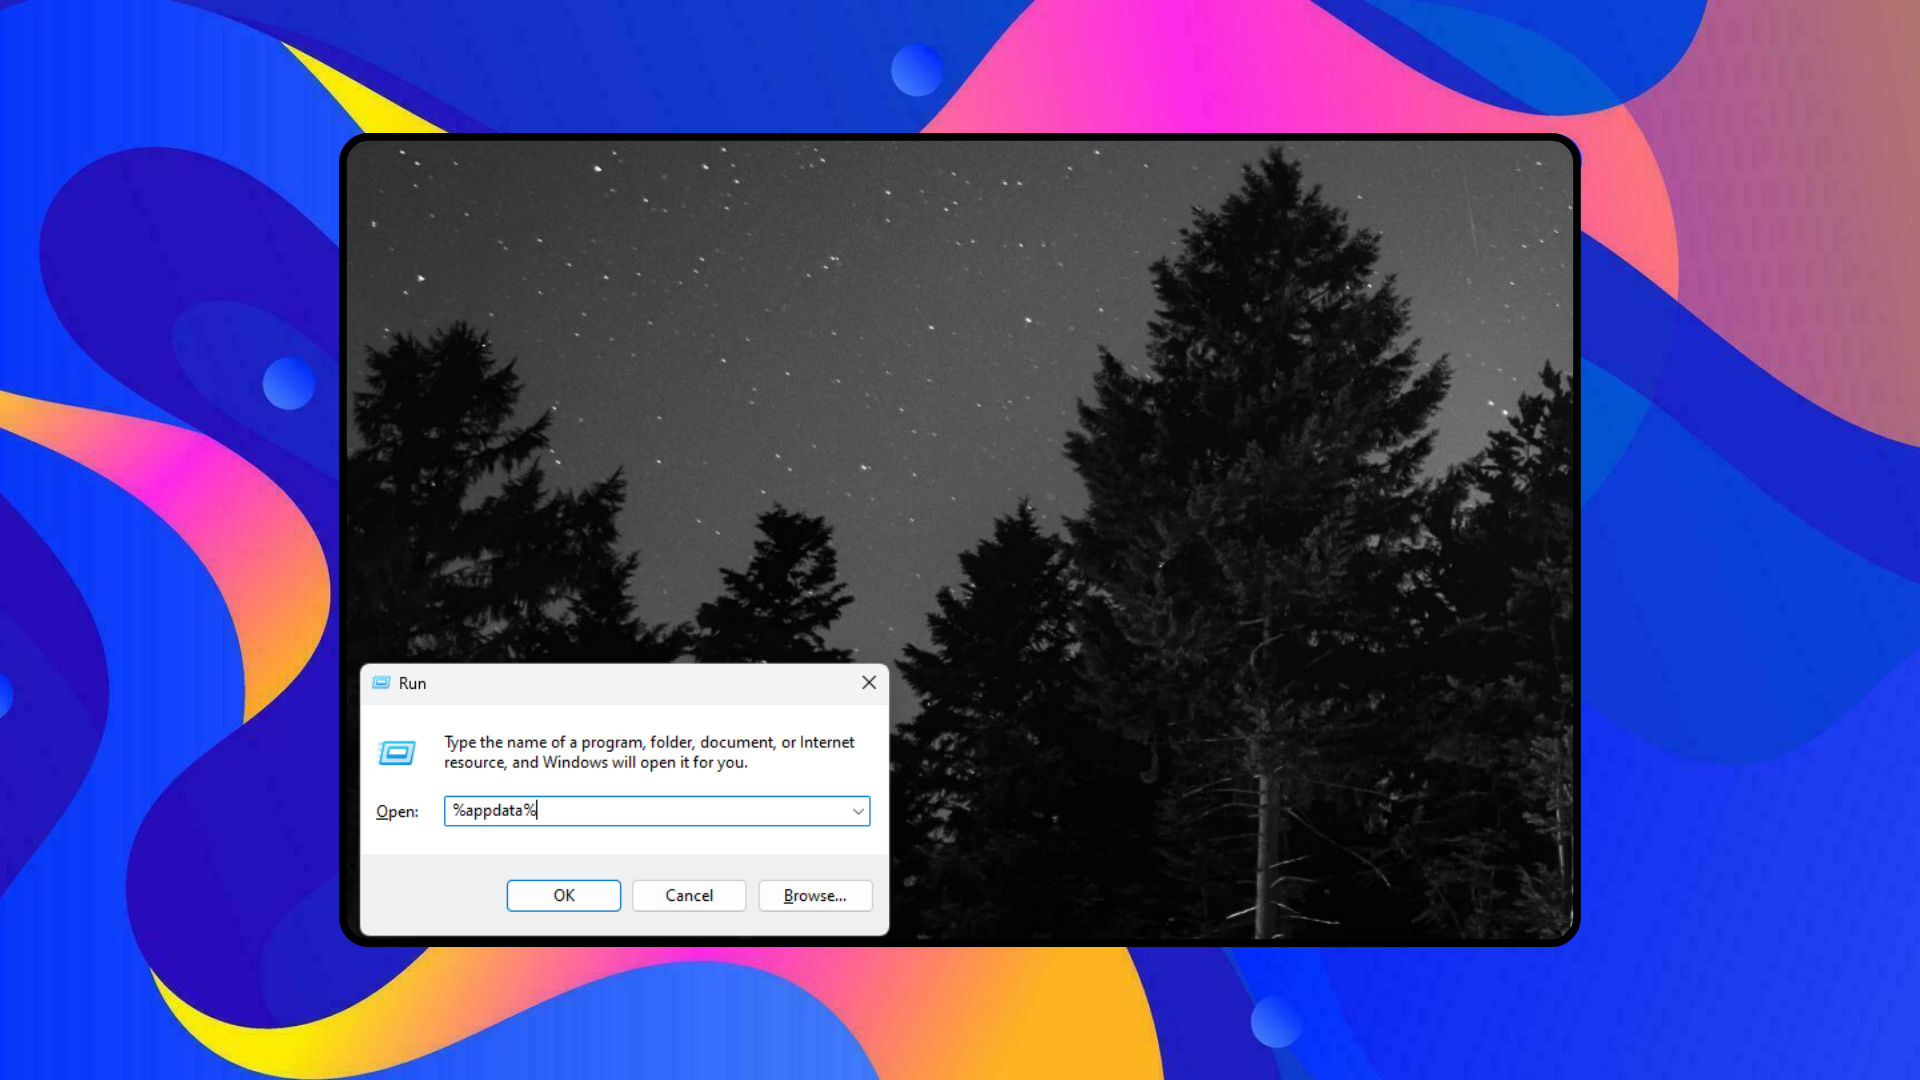
Task: Click empty title bar area of Run dialog
Action: click(640, 683)
